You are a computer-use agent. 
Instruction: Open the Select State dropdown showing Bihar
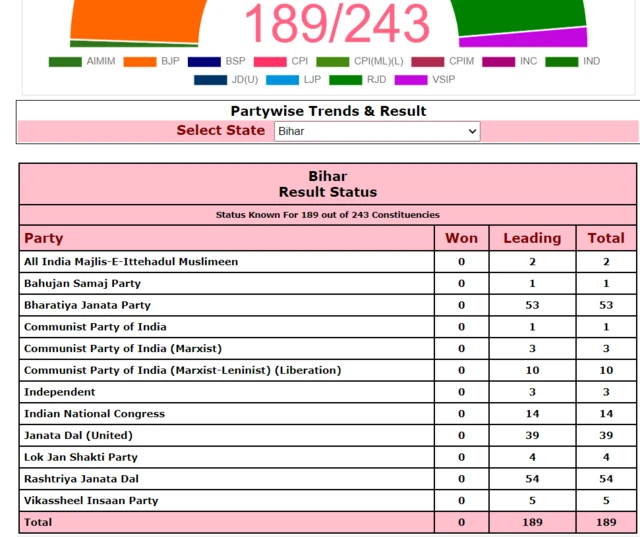coord(377,131)
